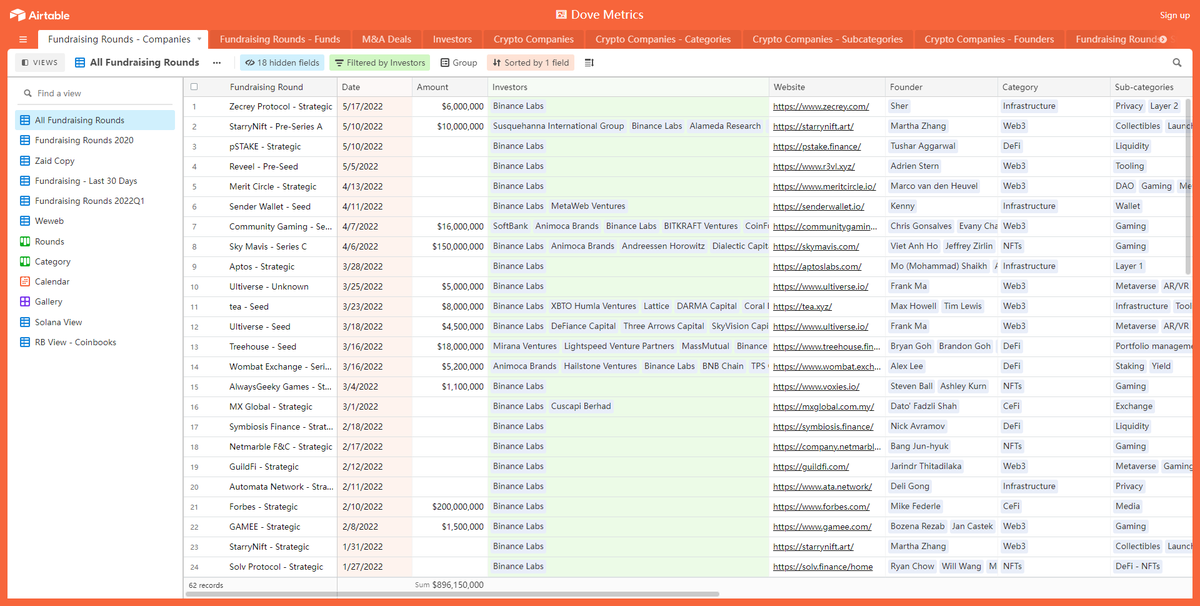Switch to M&A Deals tab
This screenshot has width=1200, height=606.
coord(386,39)
